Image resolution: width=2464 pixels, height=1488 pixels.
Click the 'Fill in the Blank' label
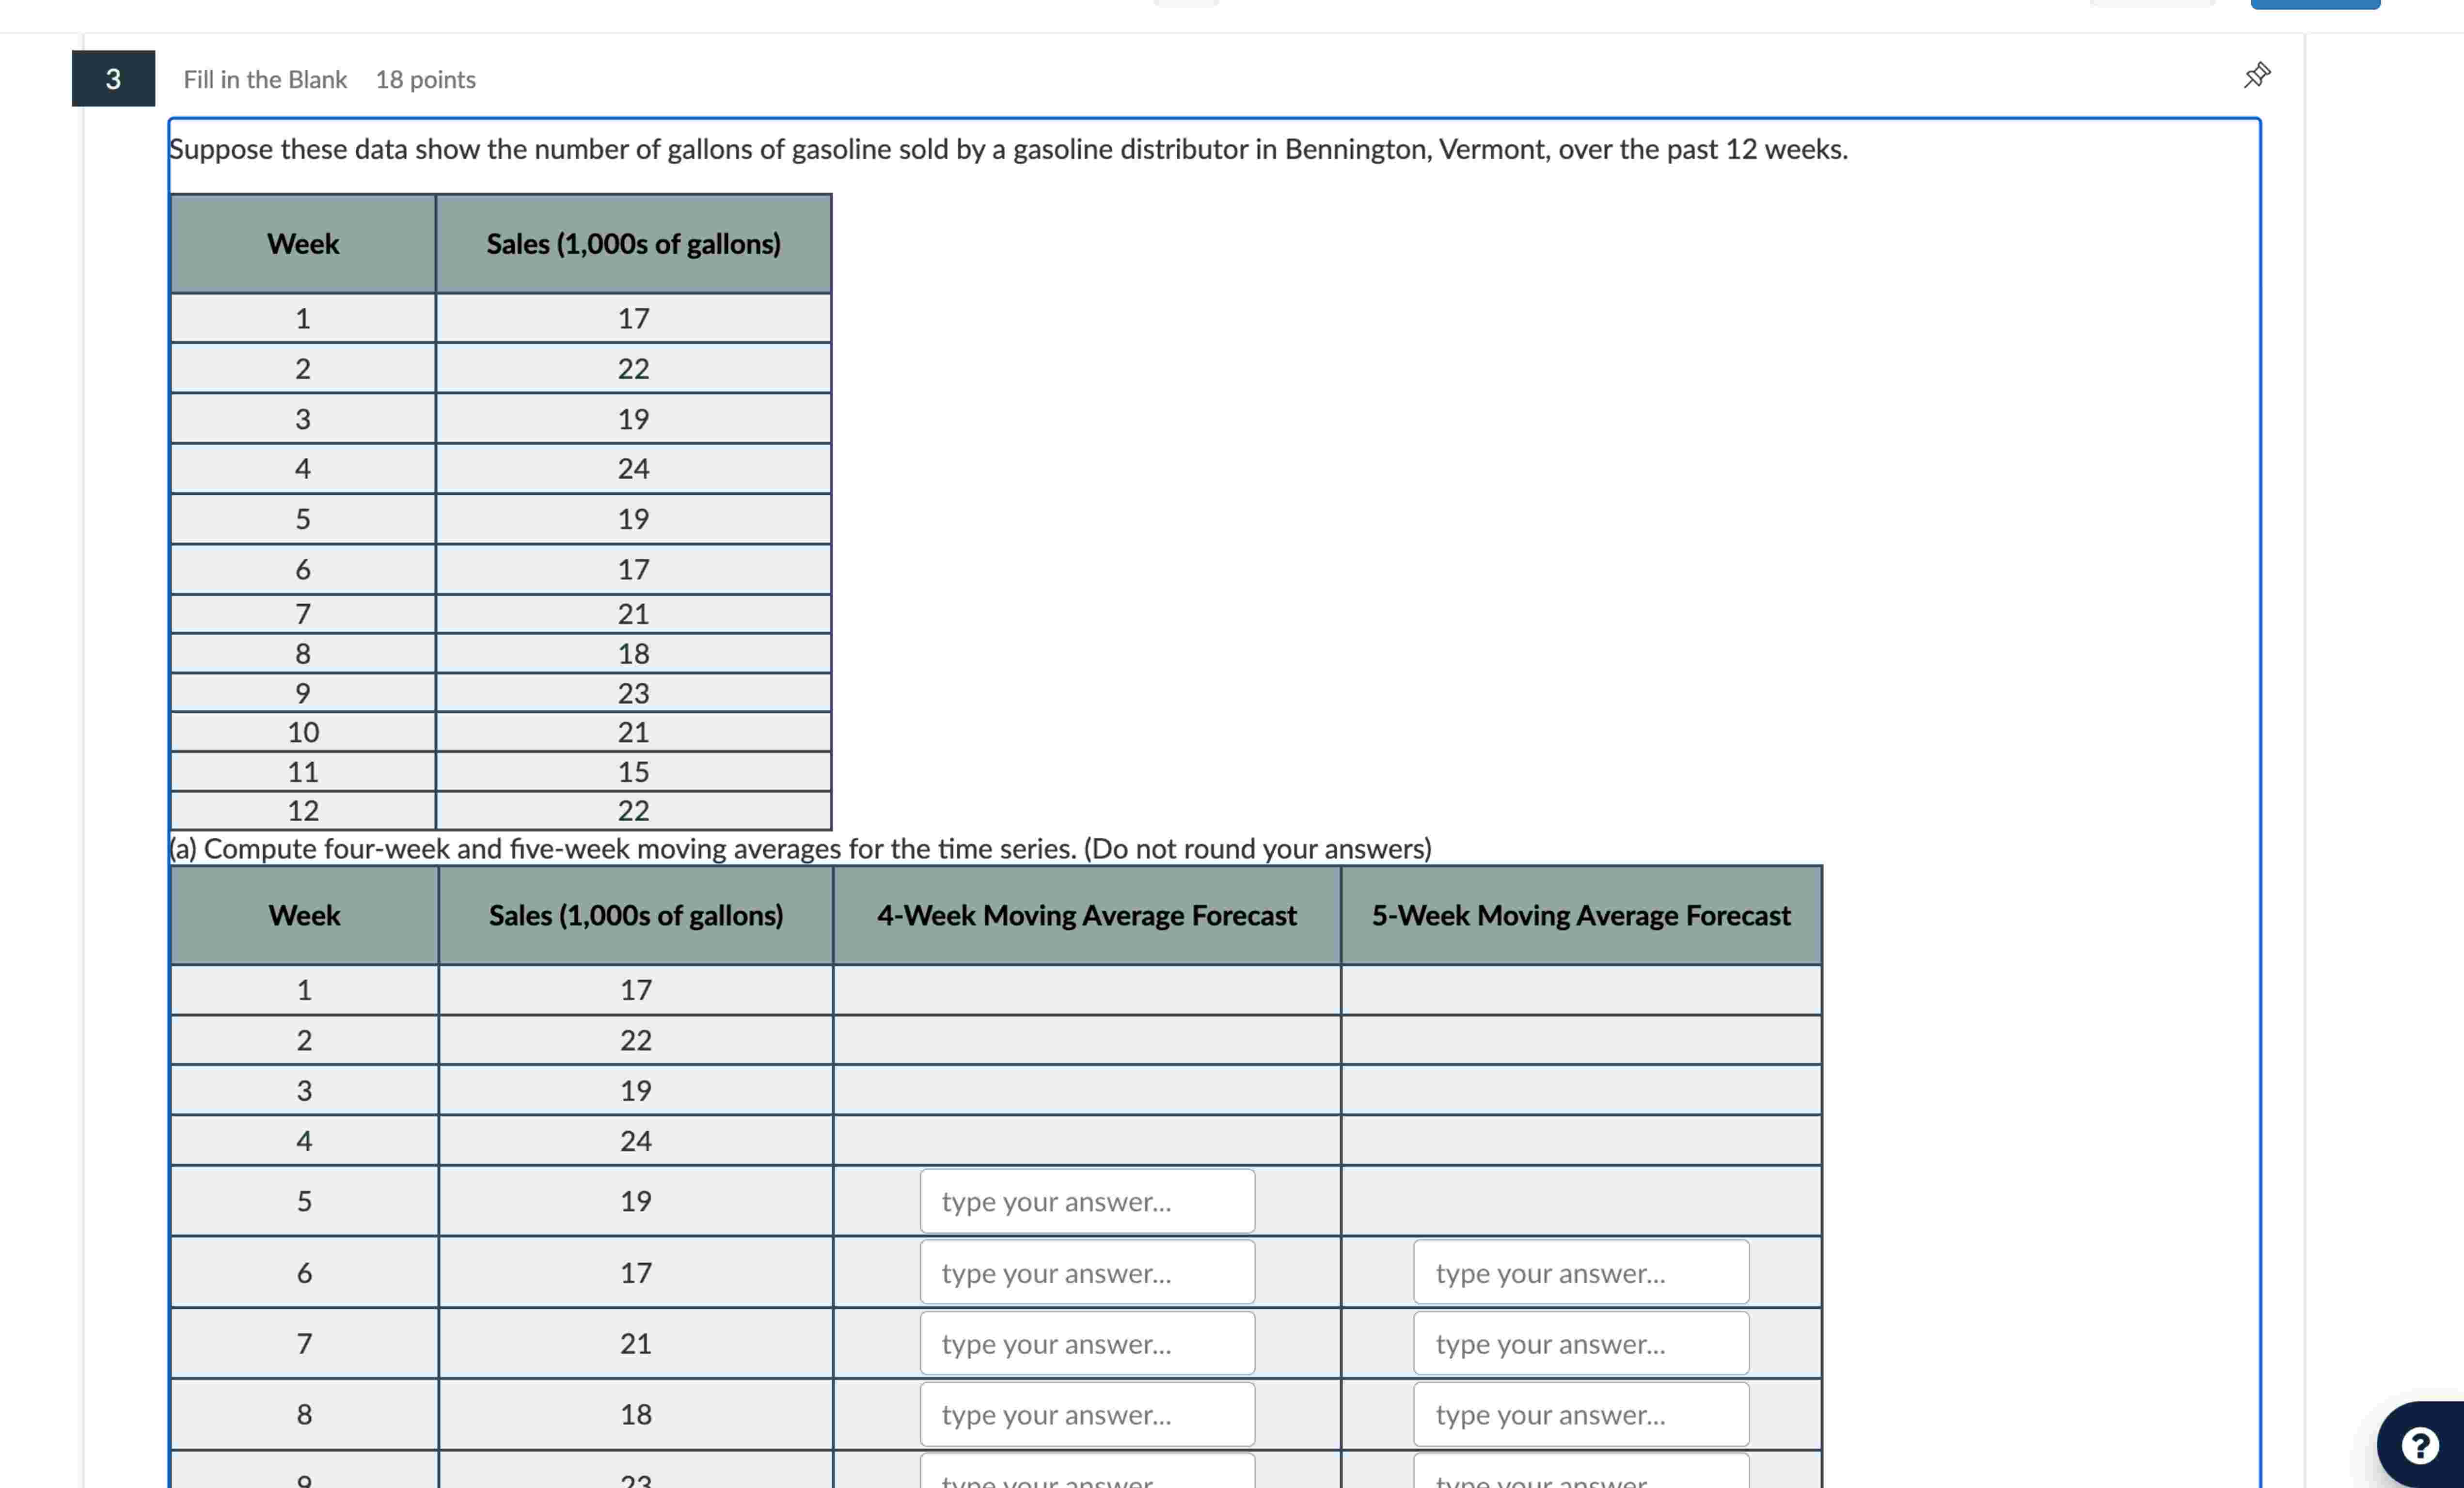point(265,79)
